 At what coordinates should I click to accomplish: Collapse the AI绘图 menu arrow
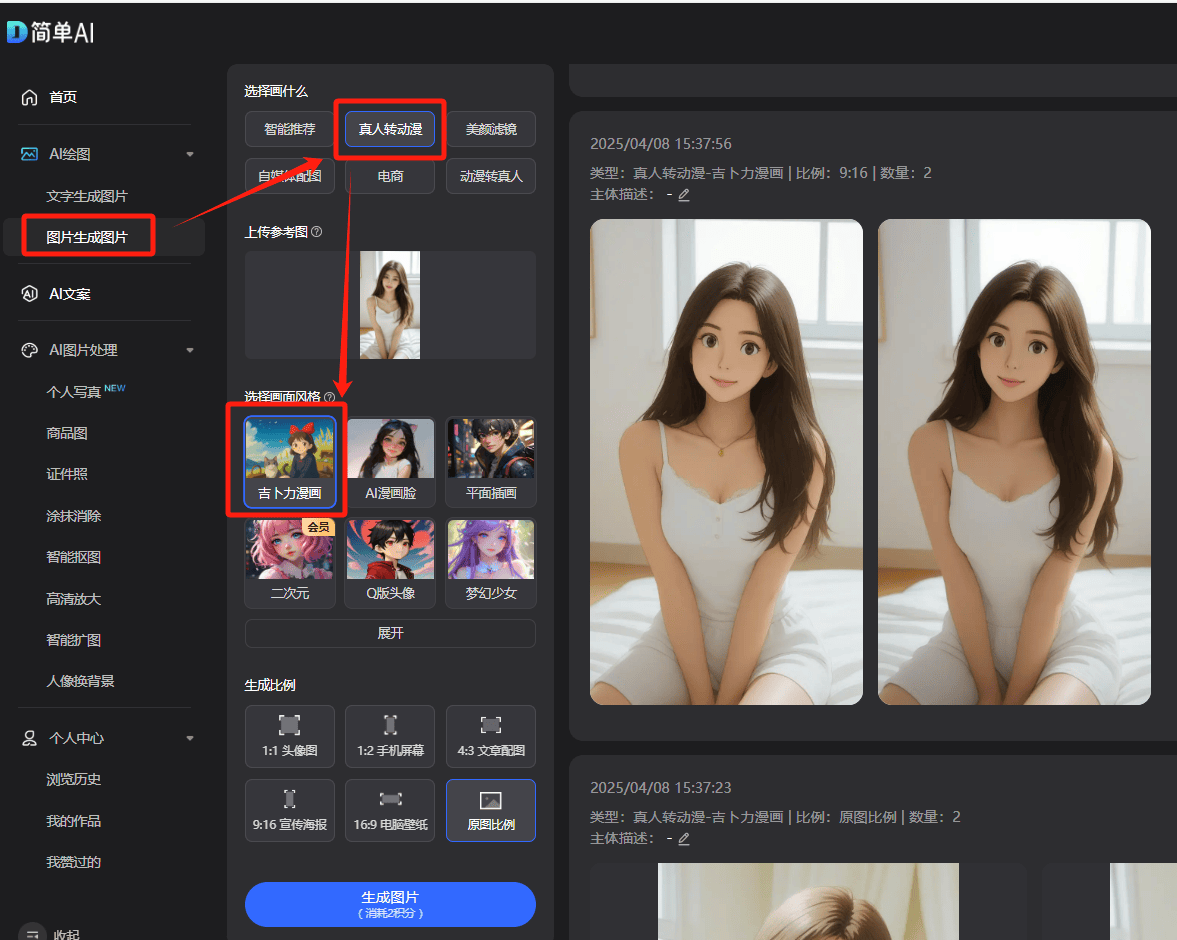click(x=190, y=154)
